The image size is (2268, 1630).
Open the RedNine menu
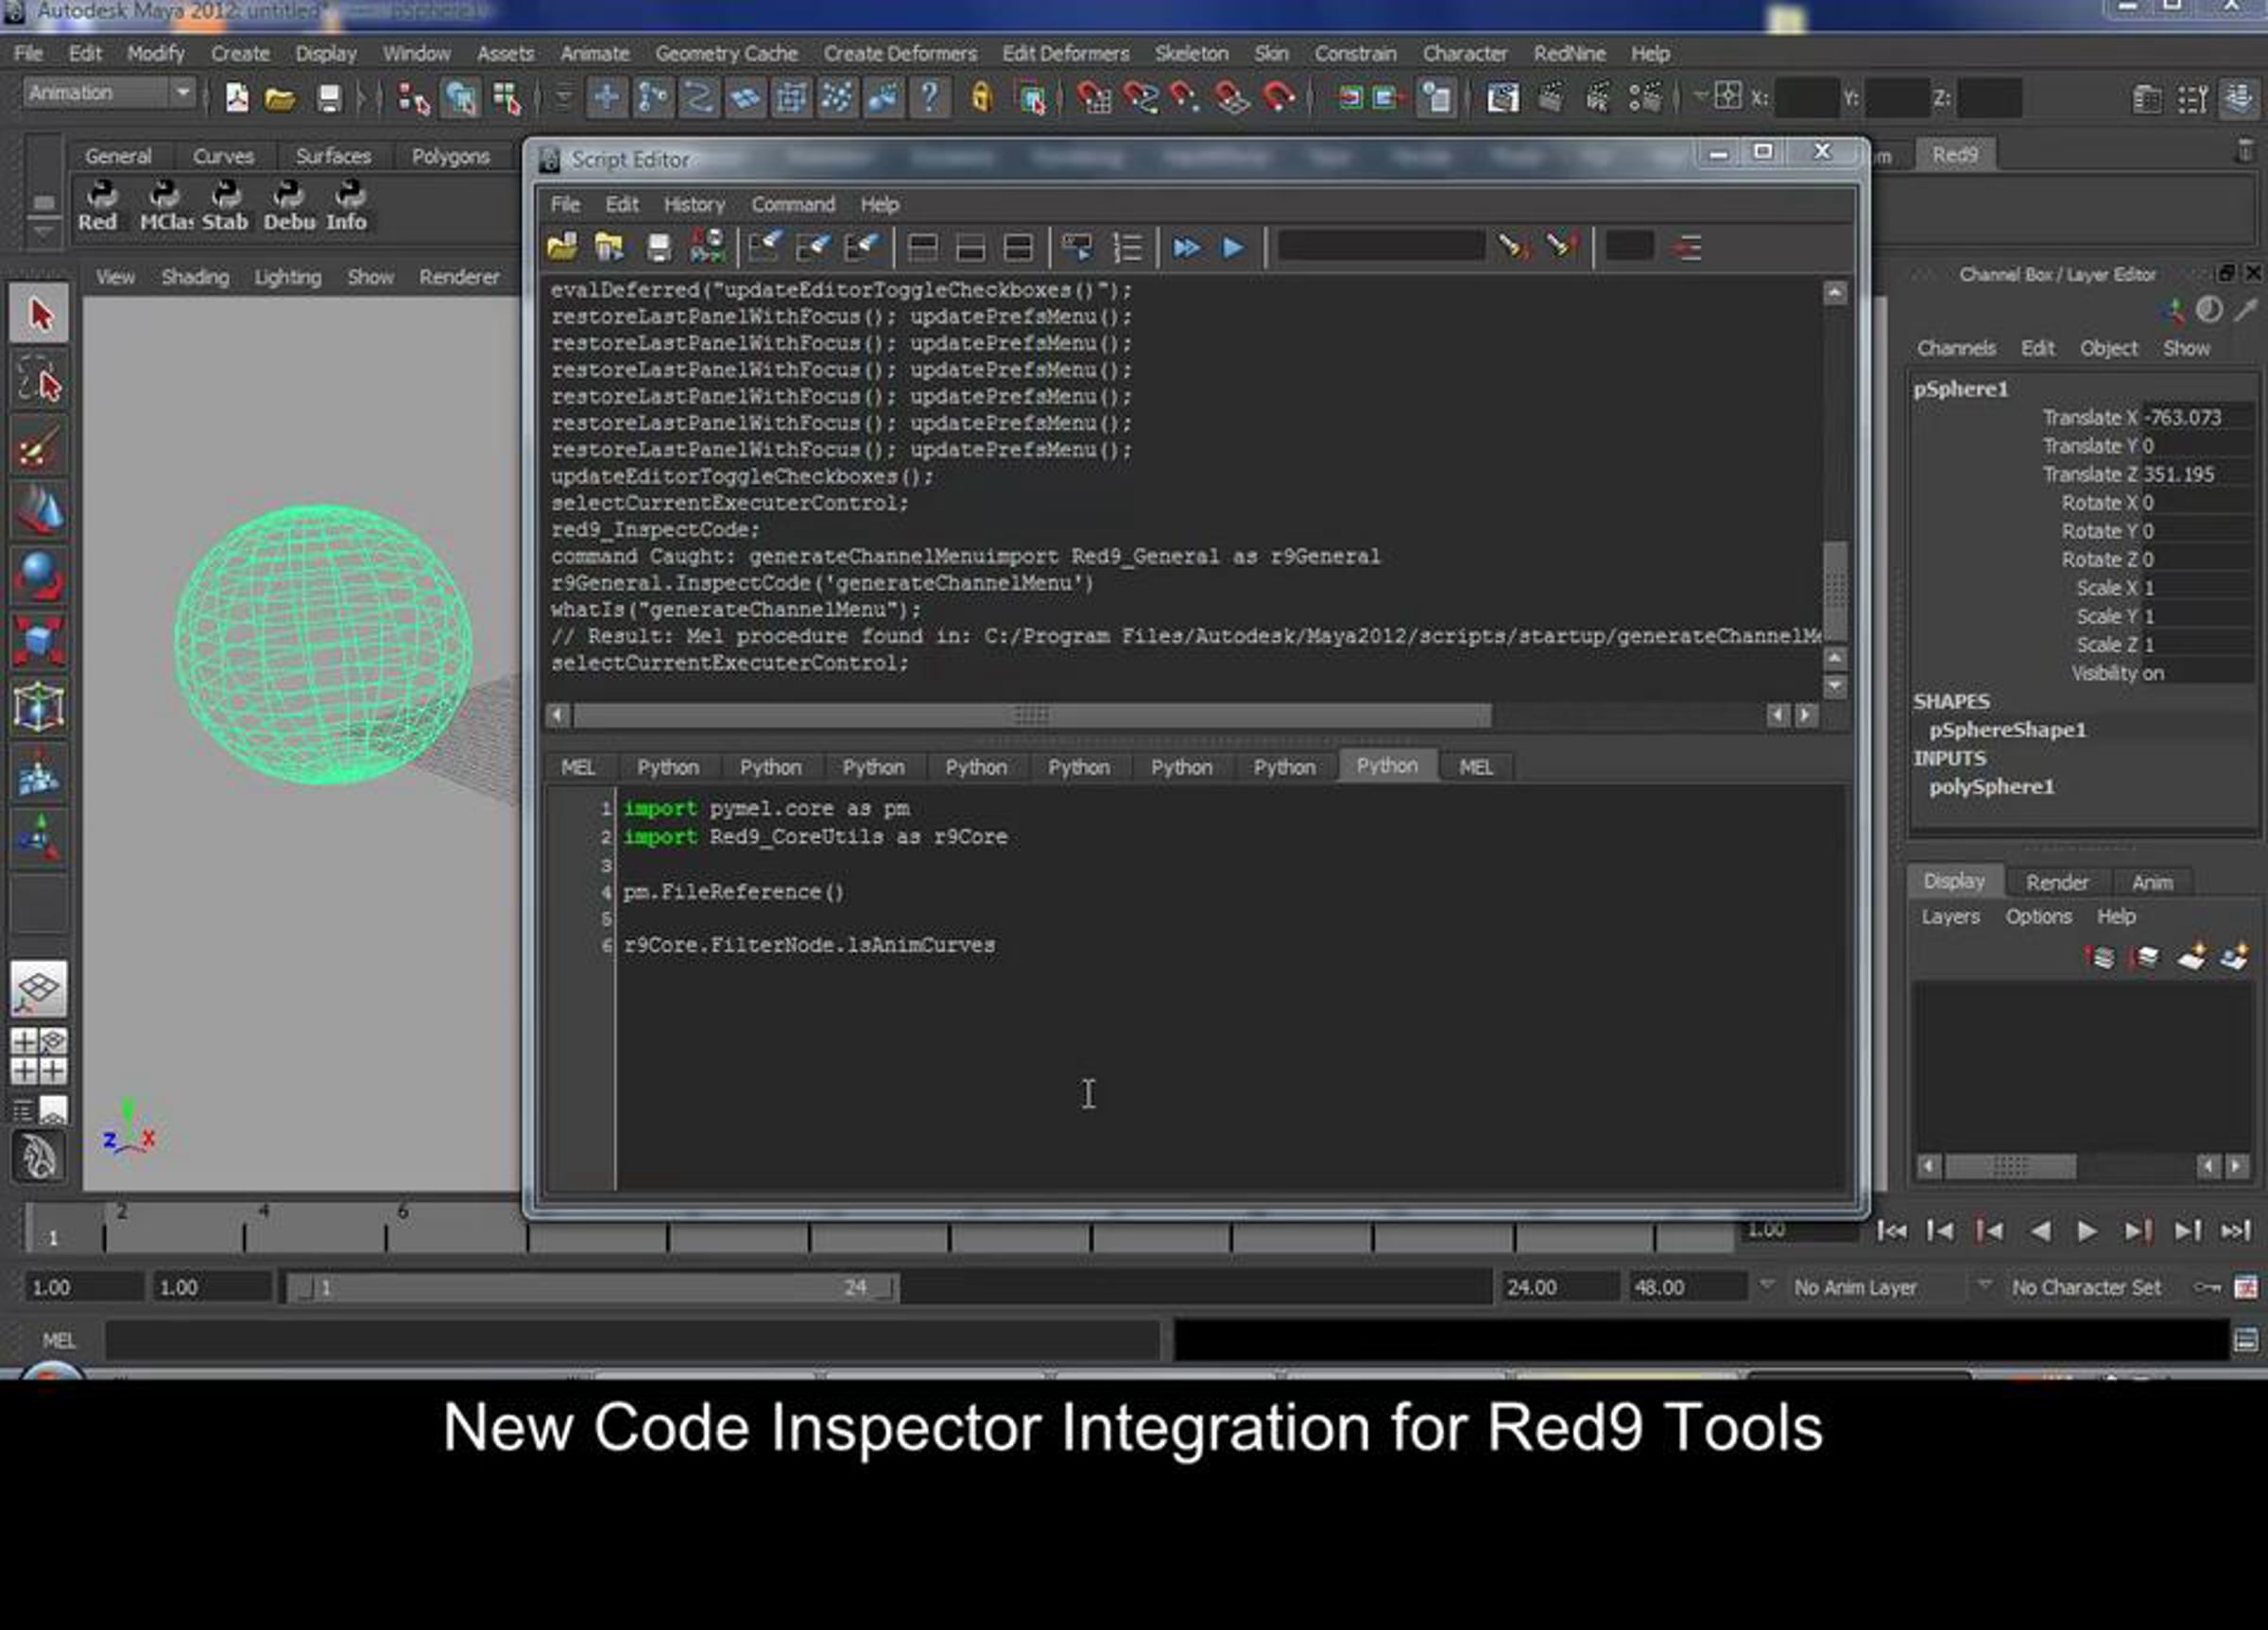point(1569,53)
